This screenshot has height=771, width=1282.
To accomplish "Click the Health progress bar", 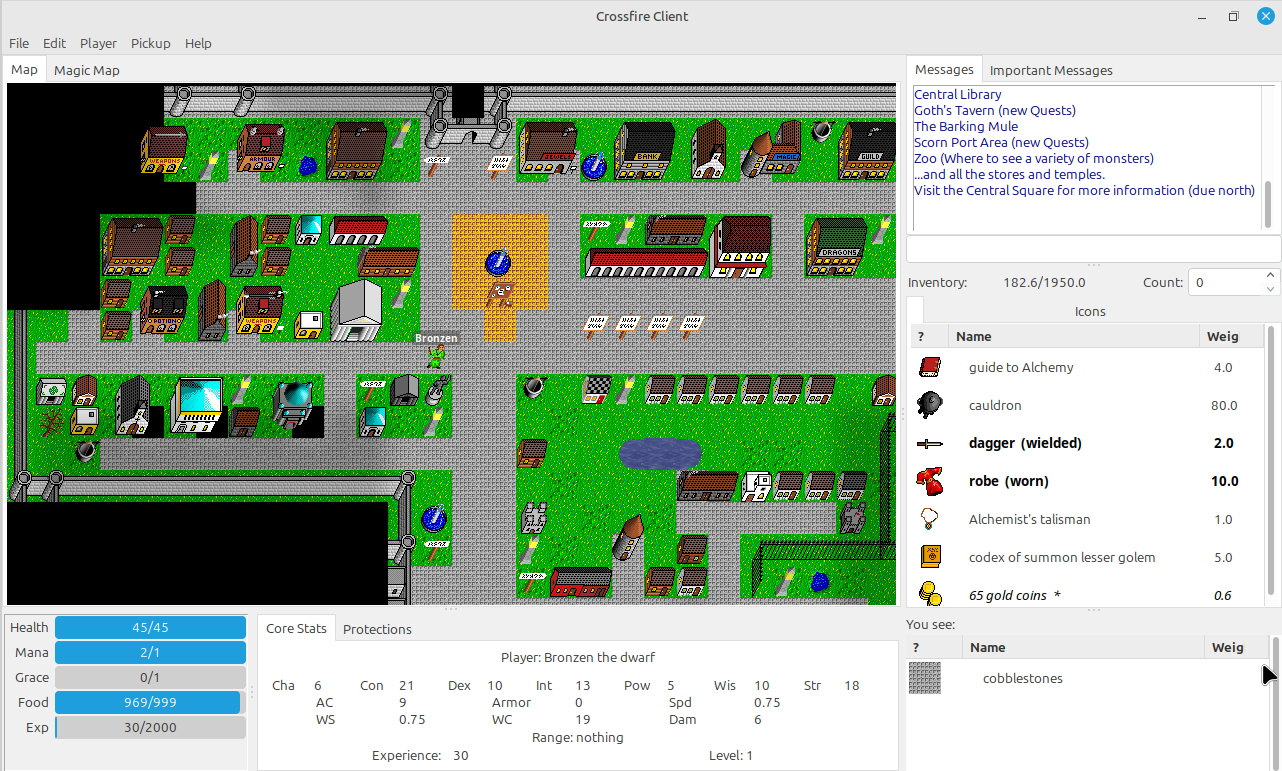I will 150,627.
